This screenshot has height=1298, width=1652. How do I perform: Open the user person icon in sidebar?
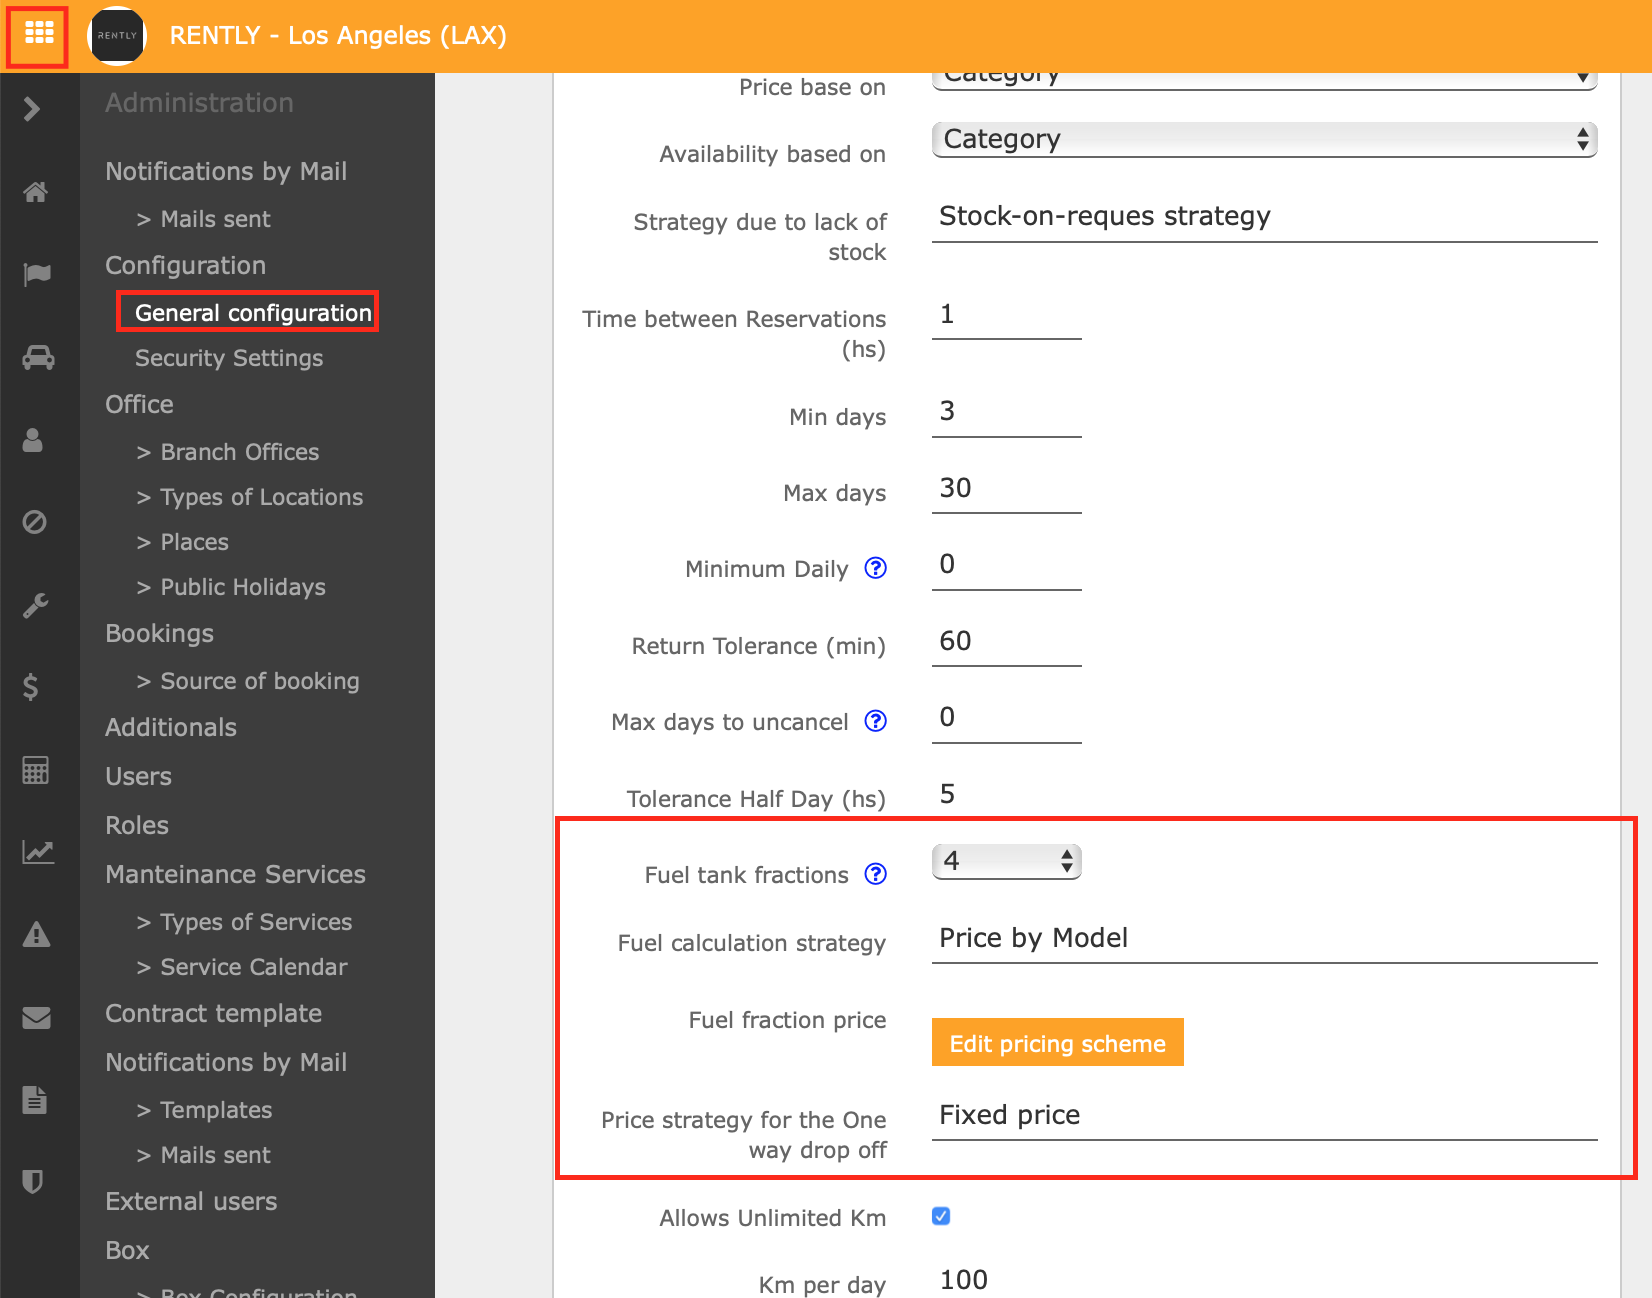33,439
